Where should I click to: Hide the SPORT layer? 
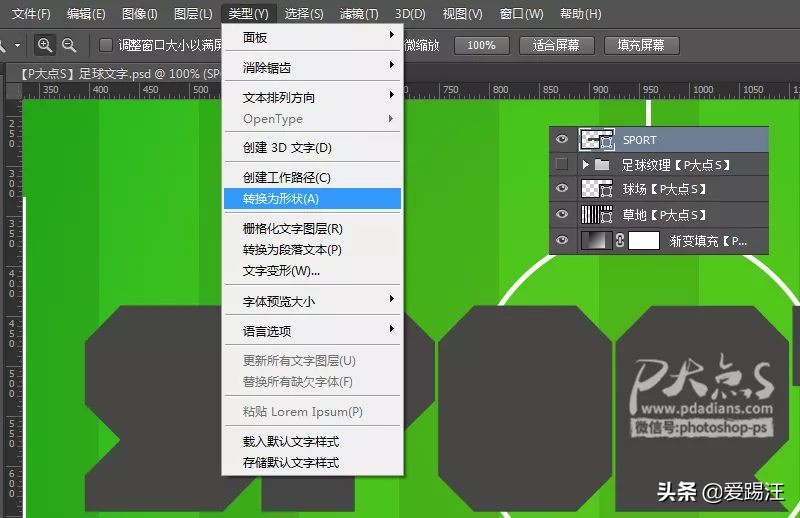pyautogui.click(x=562, y=139)
